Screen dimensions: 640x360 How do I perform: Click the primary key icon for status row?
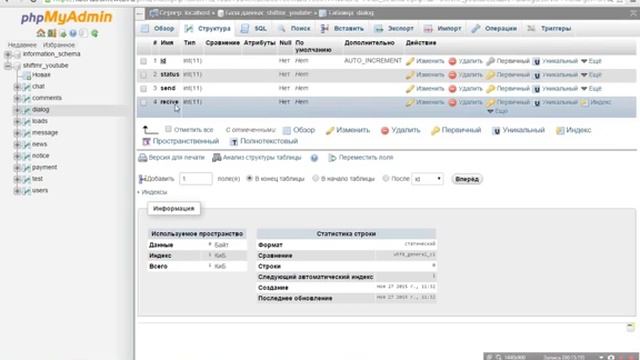(491, 75)
